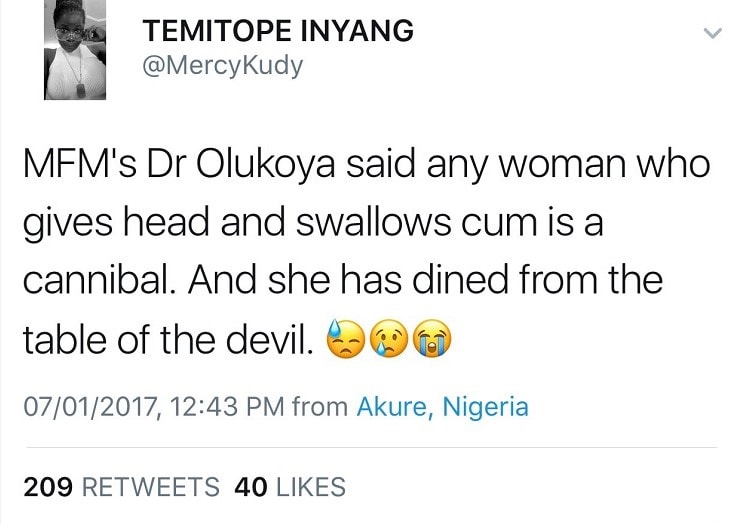View the 40 Likes list
This screenshot has height=524, width=740.
[x=289, y=487]
